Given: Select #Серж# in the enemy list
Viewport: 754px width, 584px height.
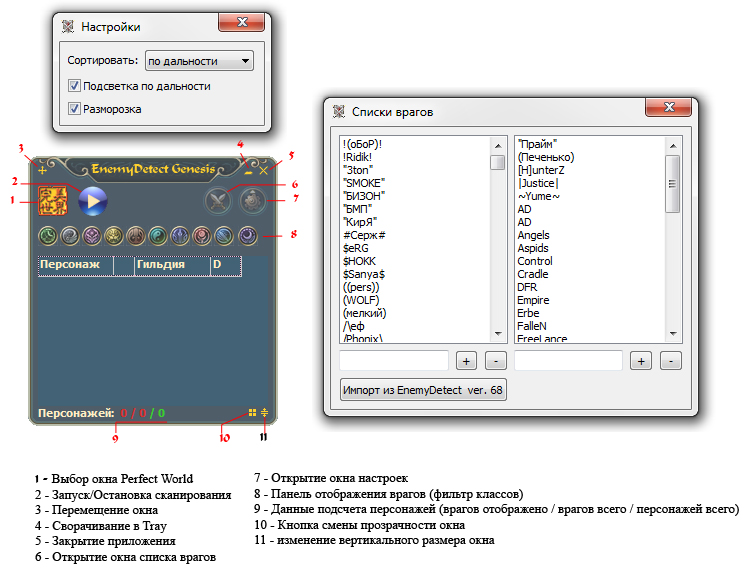Looking at the screenshot, I should click(x=364, y=235).
